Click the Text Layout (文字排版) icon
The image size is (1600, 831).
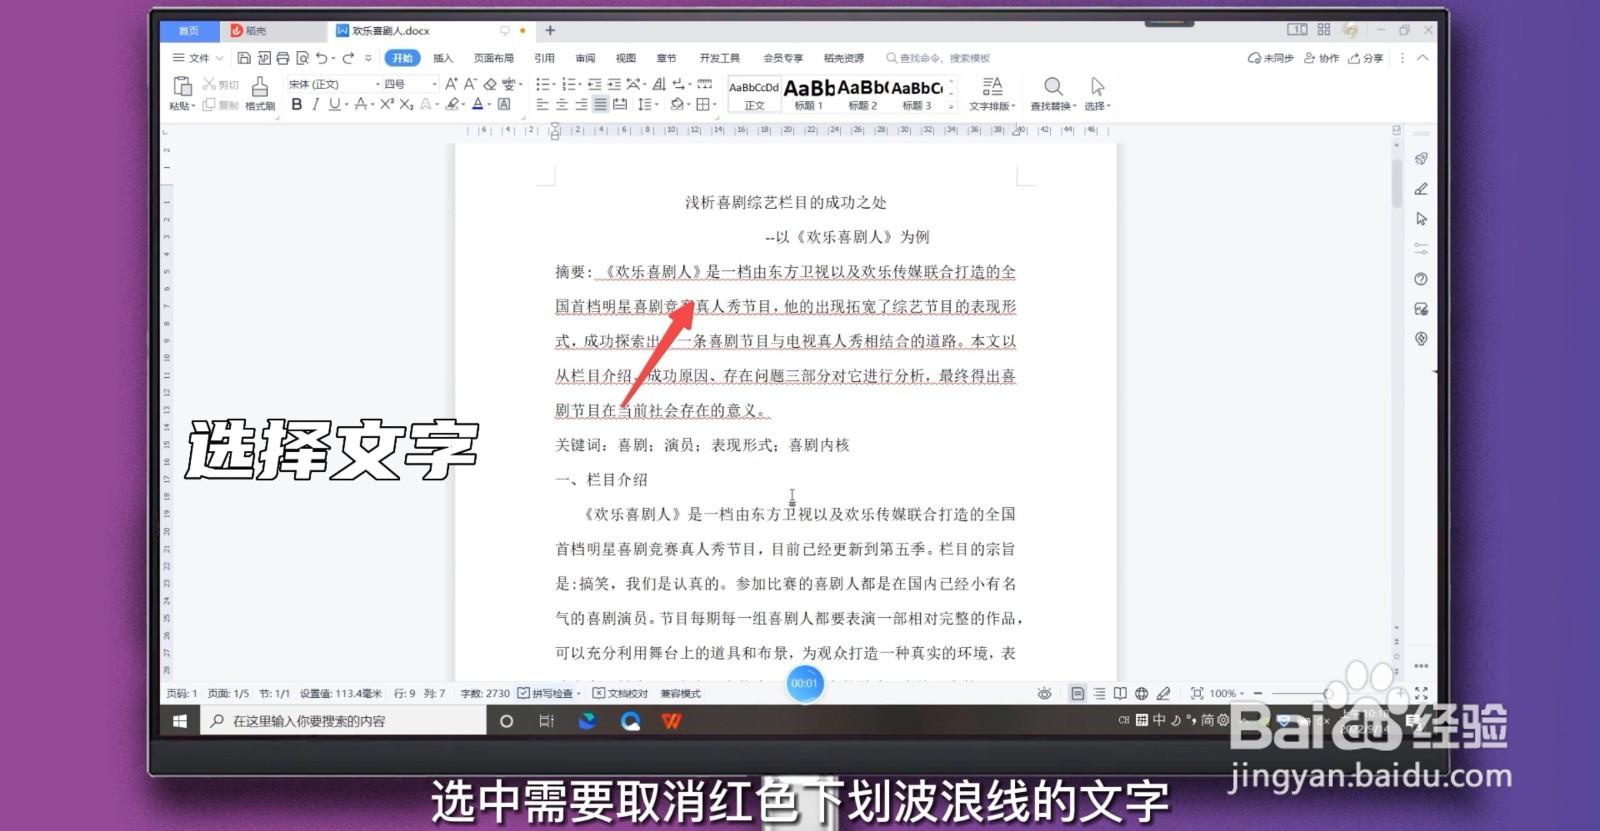click(992, 87)
